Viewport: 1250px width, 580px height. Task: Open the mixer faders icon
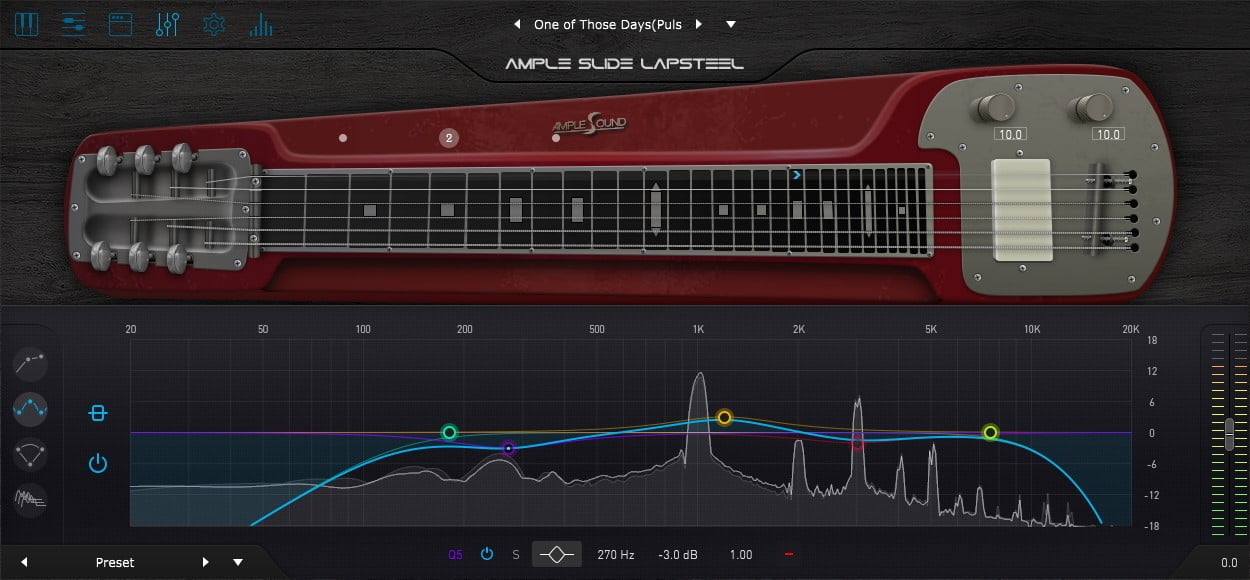[x=167, y=24]
